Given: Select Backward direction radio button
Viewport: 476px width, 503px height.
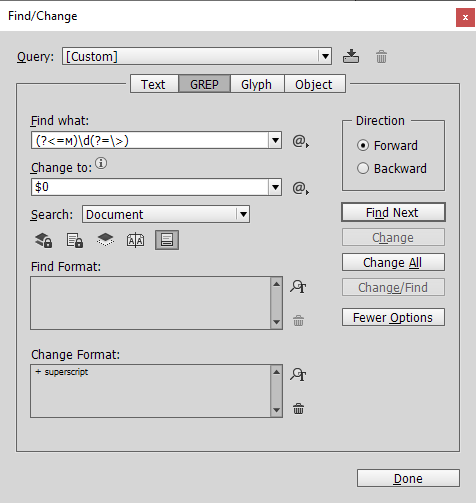Looking at the screenshot, I should 363,168.
